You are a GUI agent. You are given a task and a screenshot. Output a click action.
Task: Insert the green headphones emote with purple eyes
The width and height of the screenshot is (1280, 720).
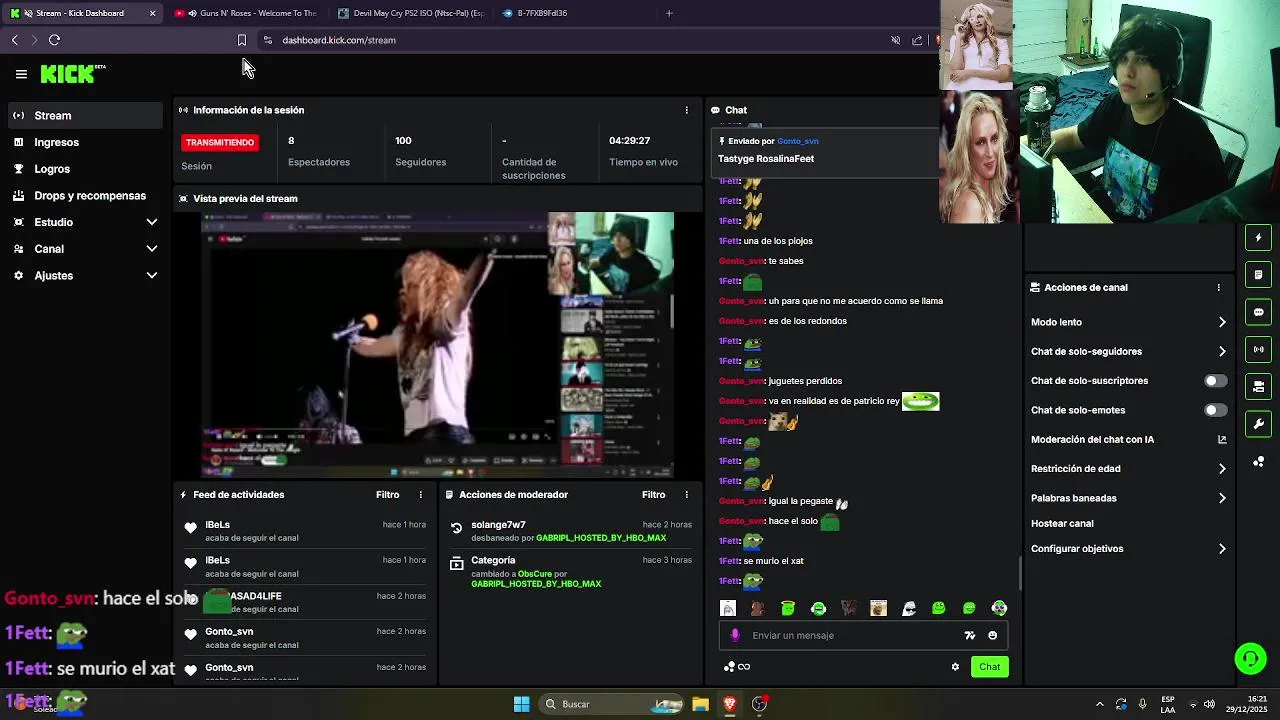tap(999, 608)
